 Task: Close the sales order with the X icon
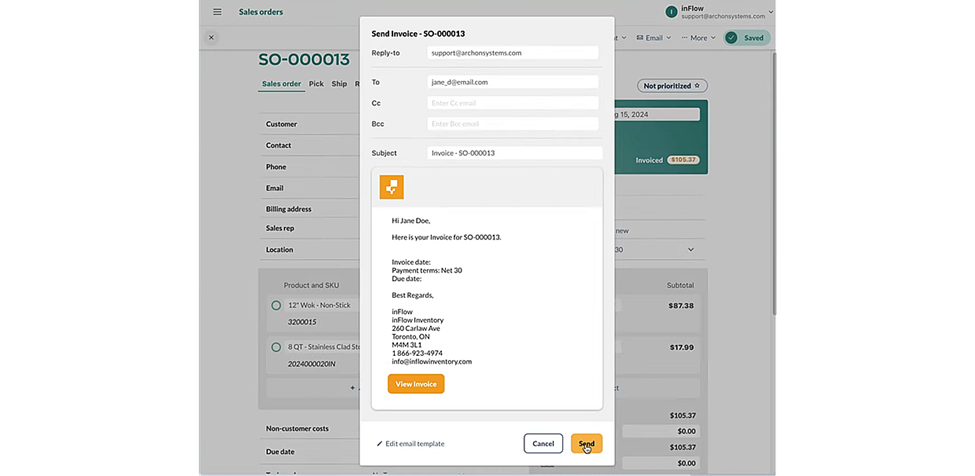pyautogui.click(x=211, y=38)
